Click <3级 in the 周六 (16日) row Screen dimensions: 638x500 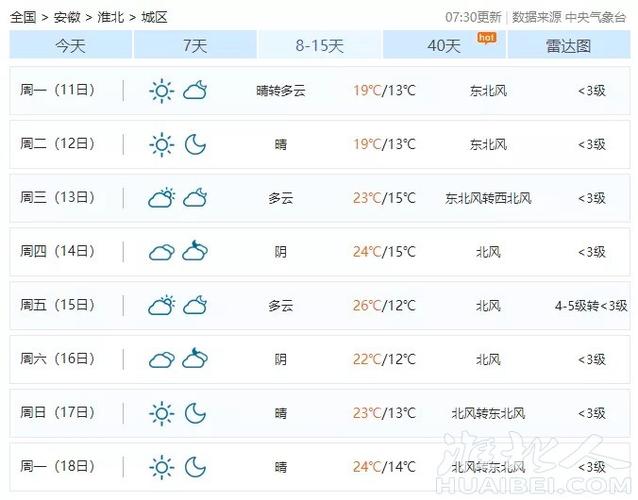coord(592,359)
